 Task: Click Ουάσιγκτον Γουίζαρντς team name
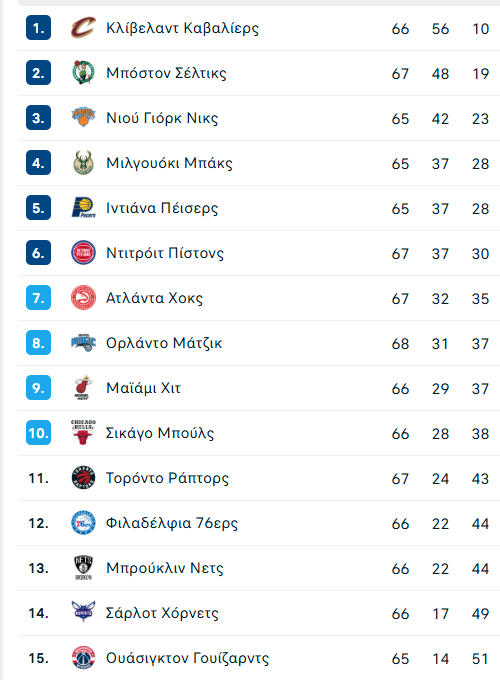(x=187, y=658)
